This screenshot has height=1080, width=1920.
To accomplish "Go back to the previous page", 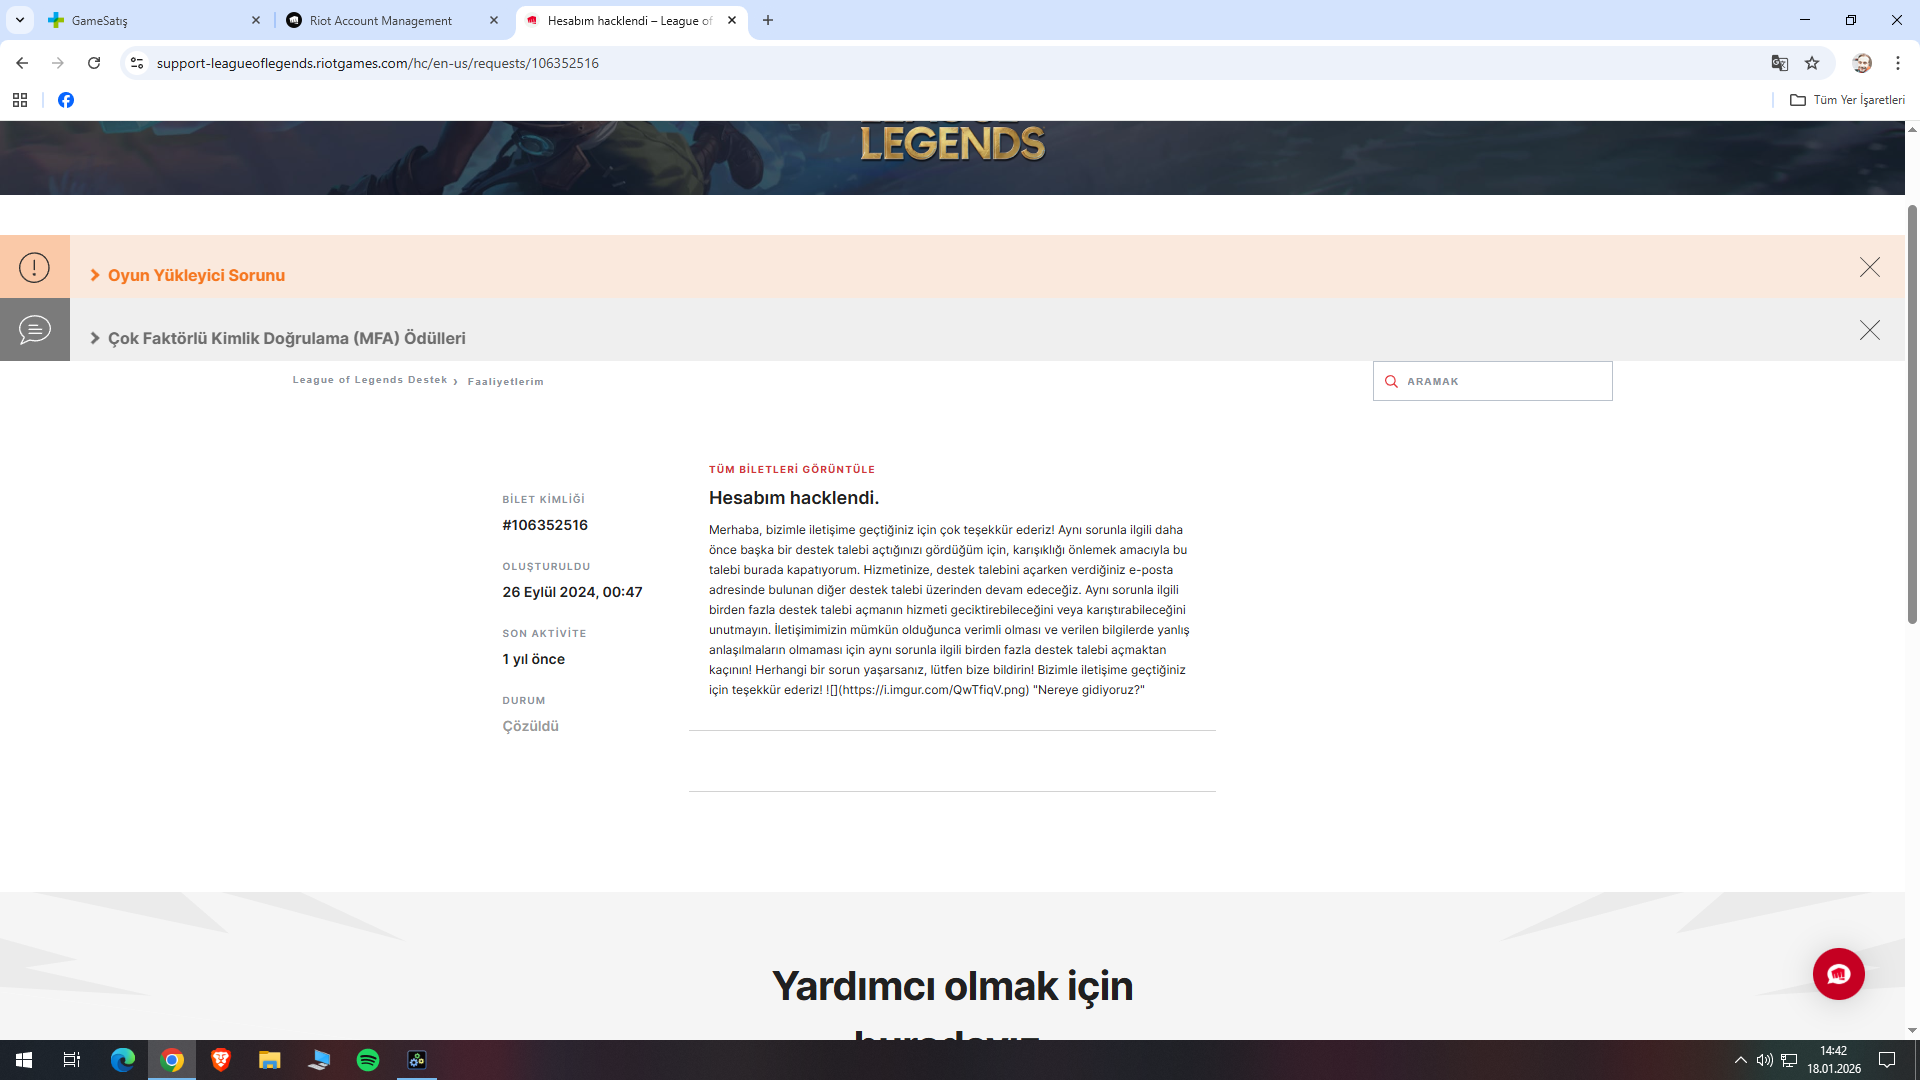I will [22, 63].
